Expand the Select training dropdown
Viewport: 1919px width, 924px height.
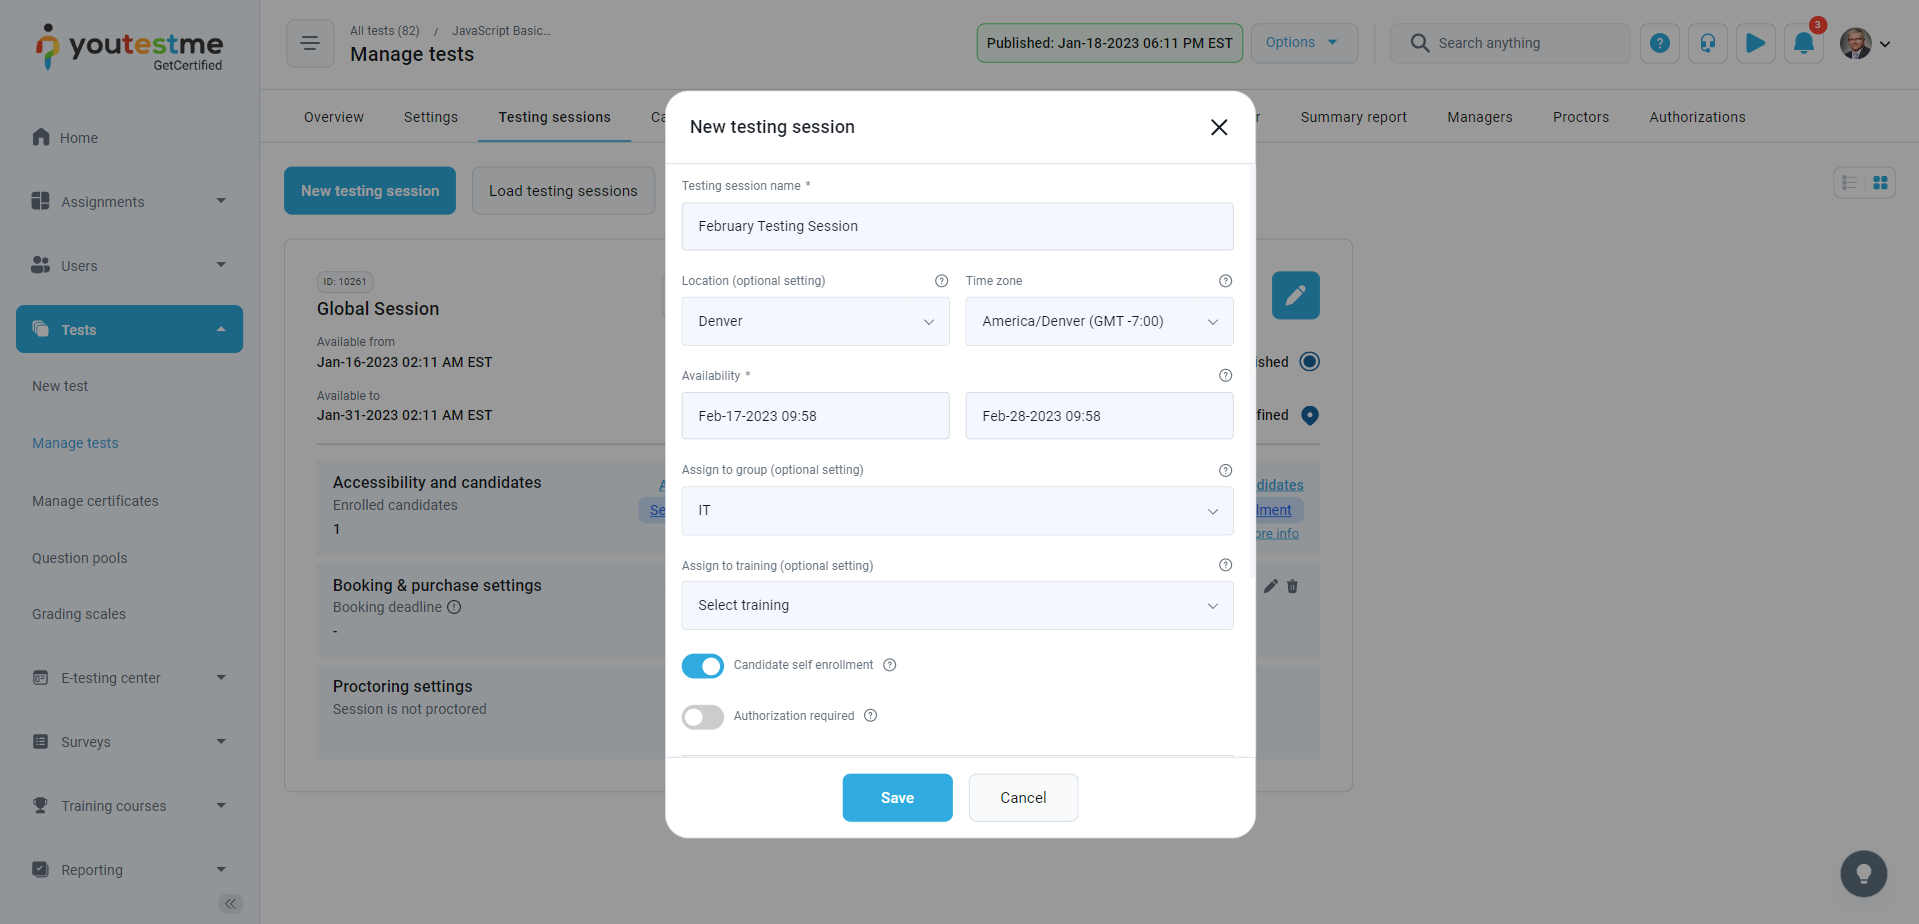(956, 606)
